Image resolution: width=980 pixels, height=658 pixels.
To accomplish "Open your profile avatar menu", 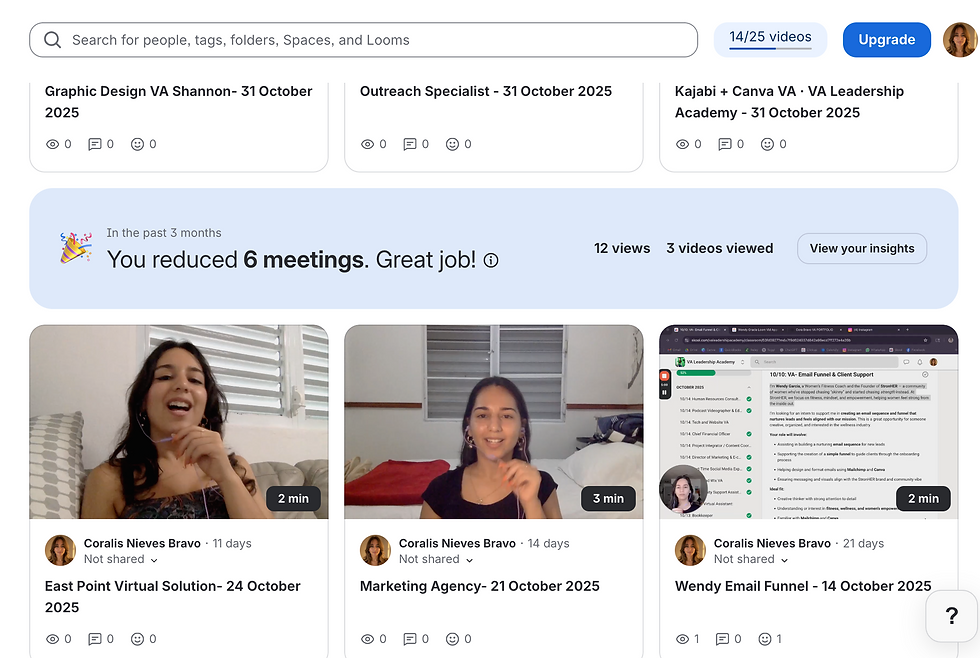I will (960, 40).
